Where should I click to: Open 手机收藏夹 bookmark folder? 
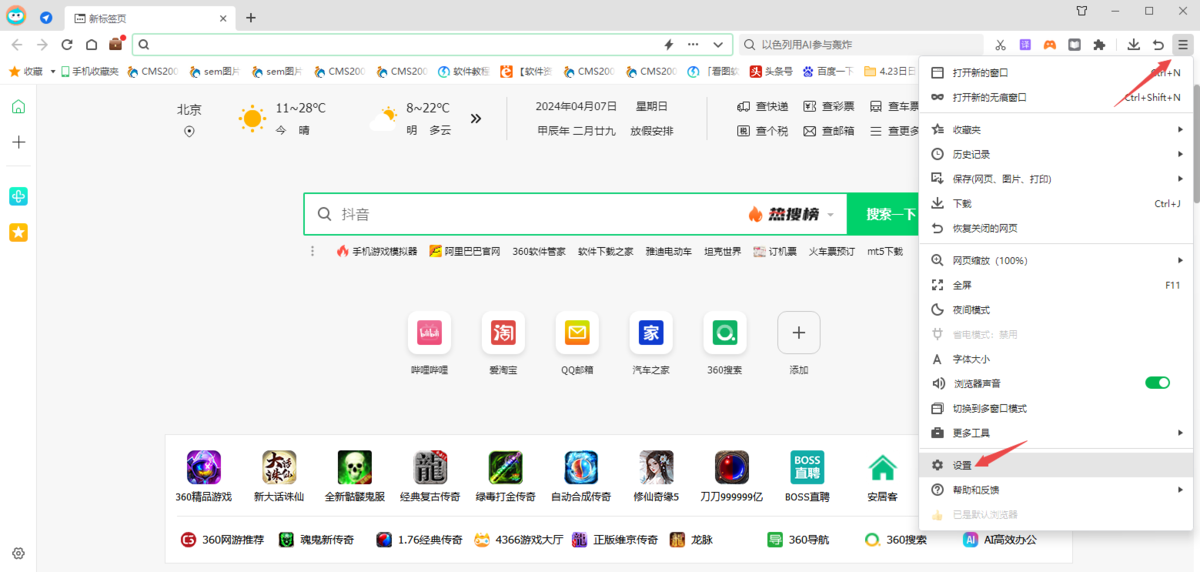89,71
